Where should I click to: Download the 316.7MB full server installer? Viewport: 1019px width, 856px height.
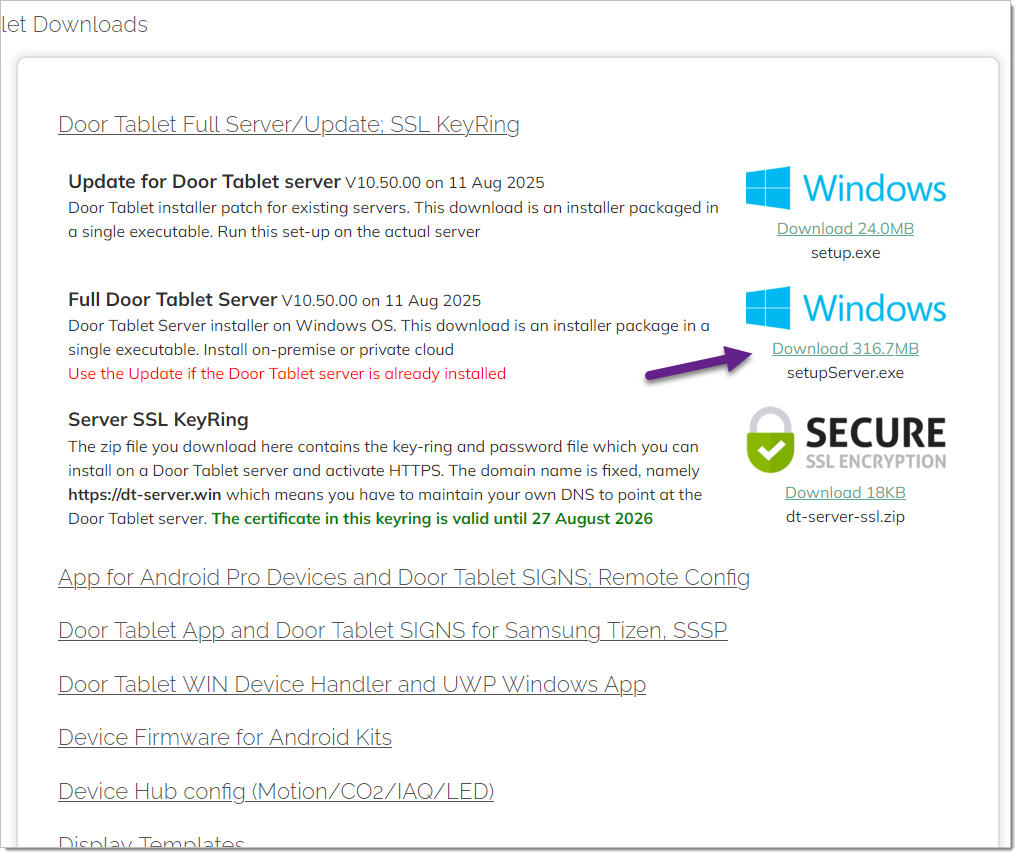tap(845, 349)
